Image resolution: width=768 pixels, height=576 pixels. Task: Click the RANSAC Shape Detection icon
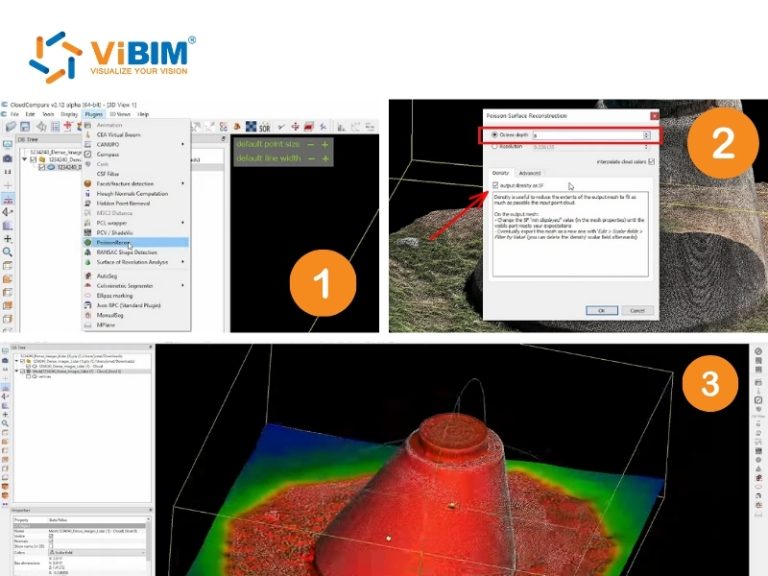pos(88,252)
